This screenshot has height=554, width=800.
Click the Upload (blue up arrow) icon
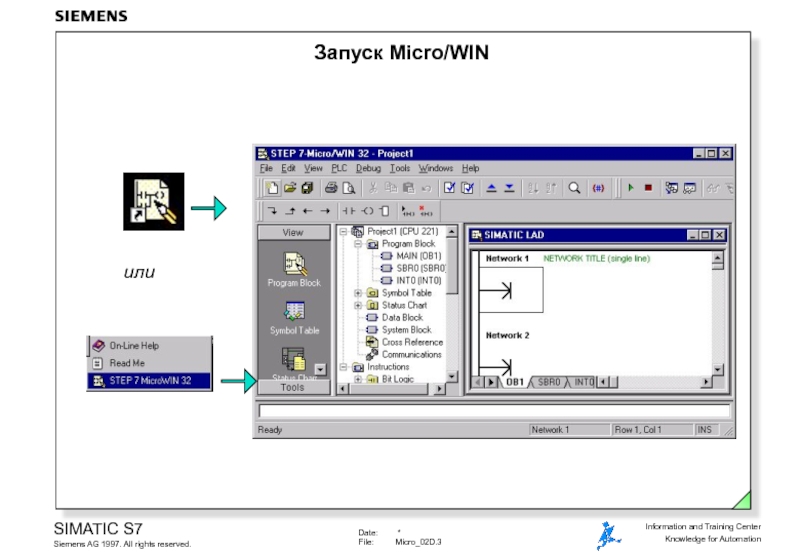[491, 188]
